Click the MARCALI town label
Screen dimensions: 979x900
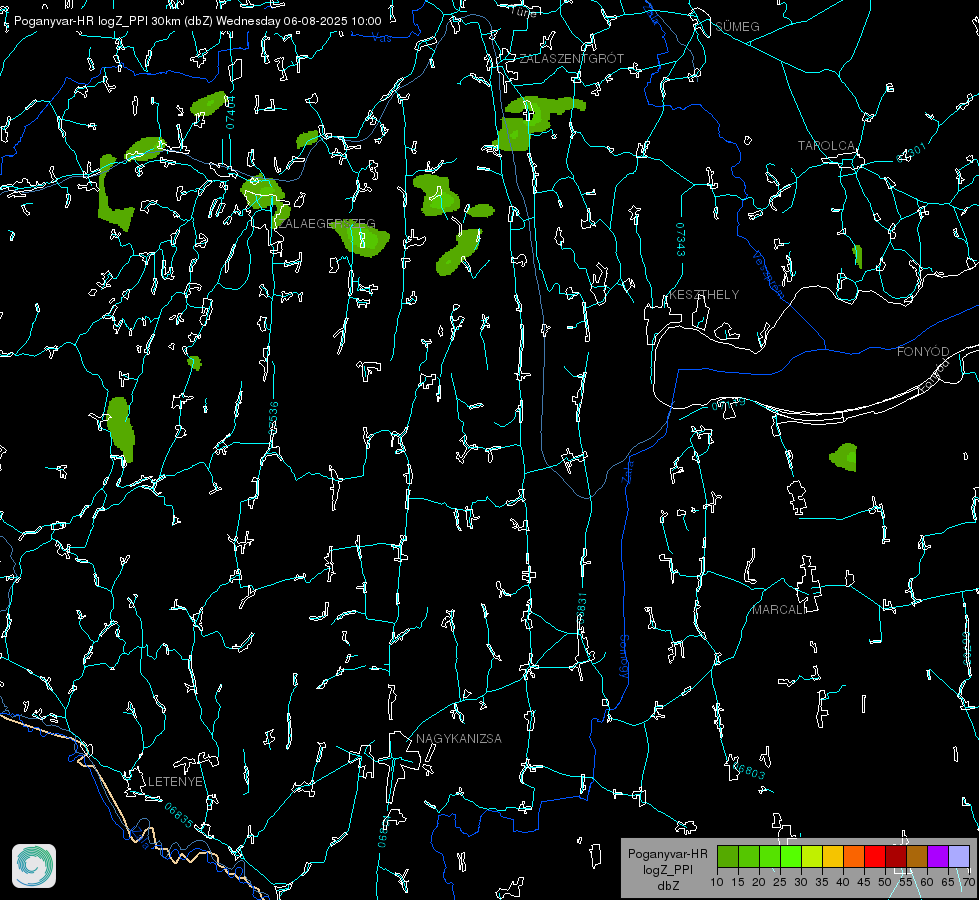pyautogui.click(x=779, y=610)
